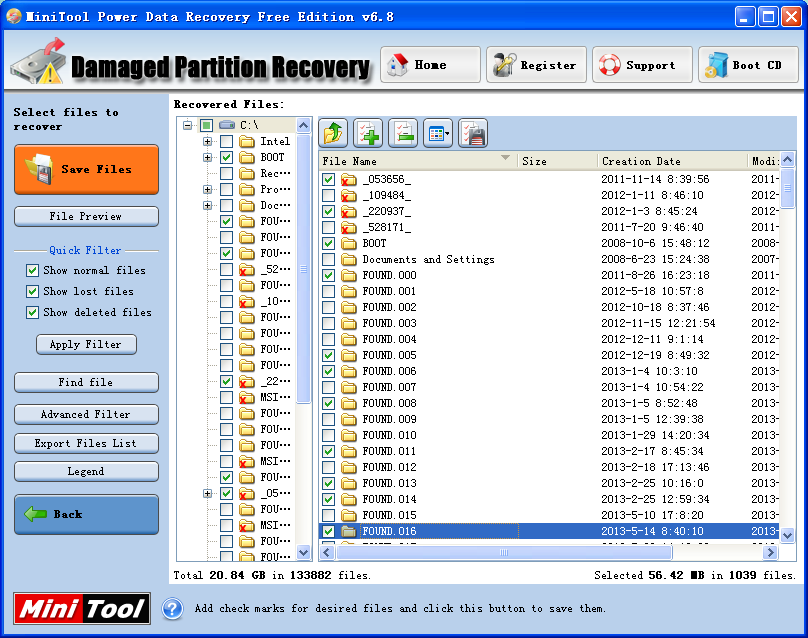Go Back to previous step
This screenshot has width=808, height=638.
click(x=86, y=514)
